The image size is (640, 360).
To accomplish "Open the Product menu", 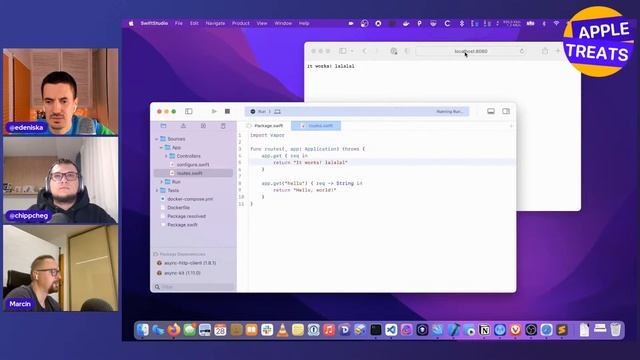I will (240, 24).
